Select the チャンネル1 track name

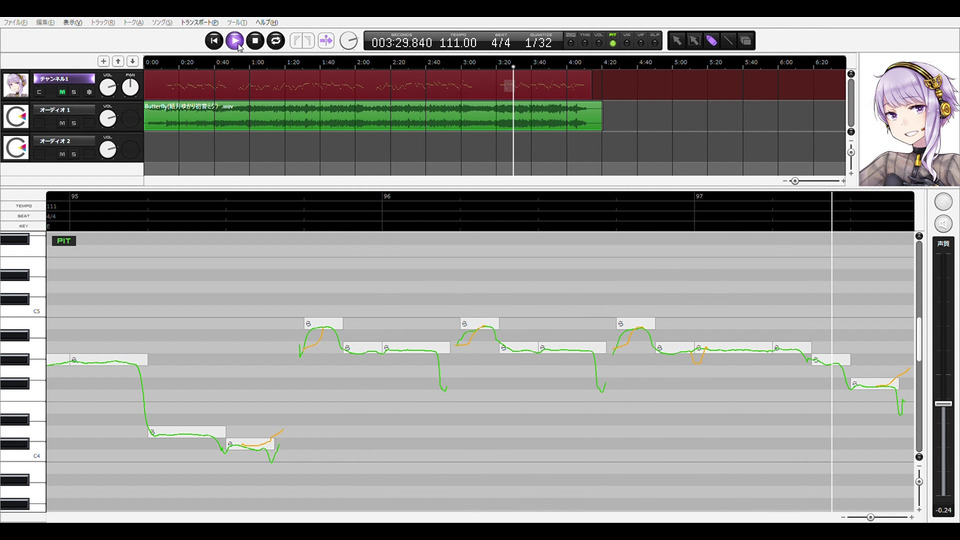pos(64,78)
